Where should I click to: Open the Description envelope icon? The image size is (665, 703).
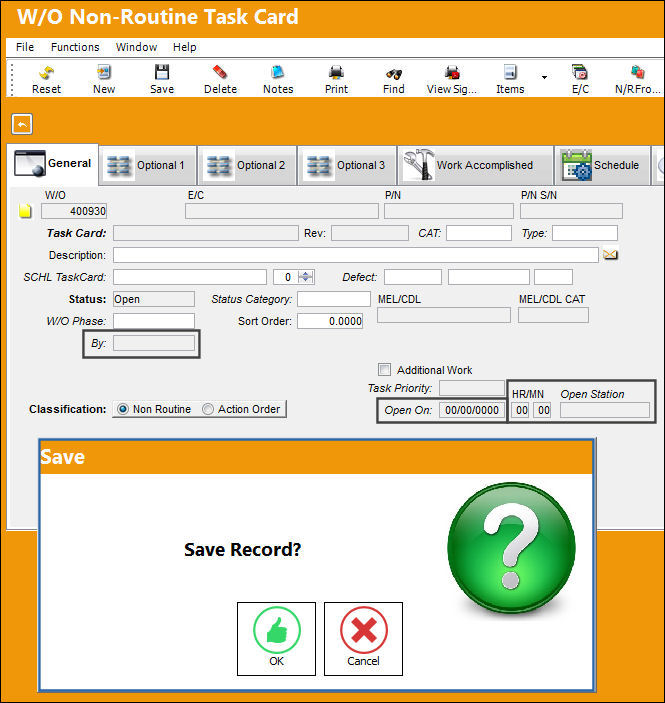[x=610, y=255]
